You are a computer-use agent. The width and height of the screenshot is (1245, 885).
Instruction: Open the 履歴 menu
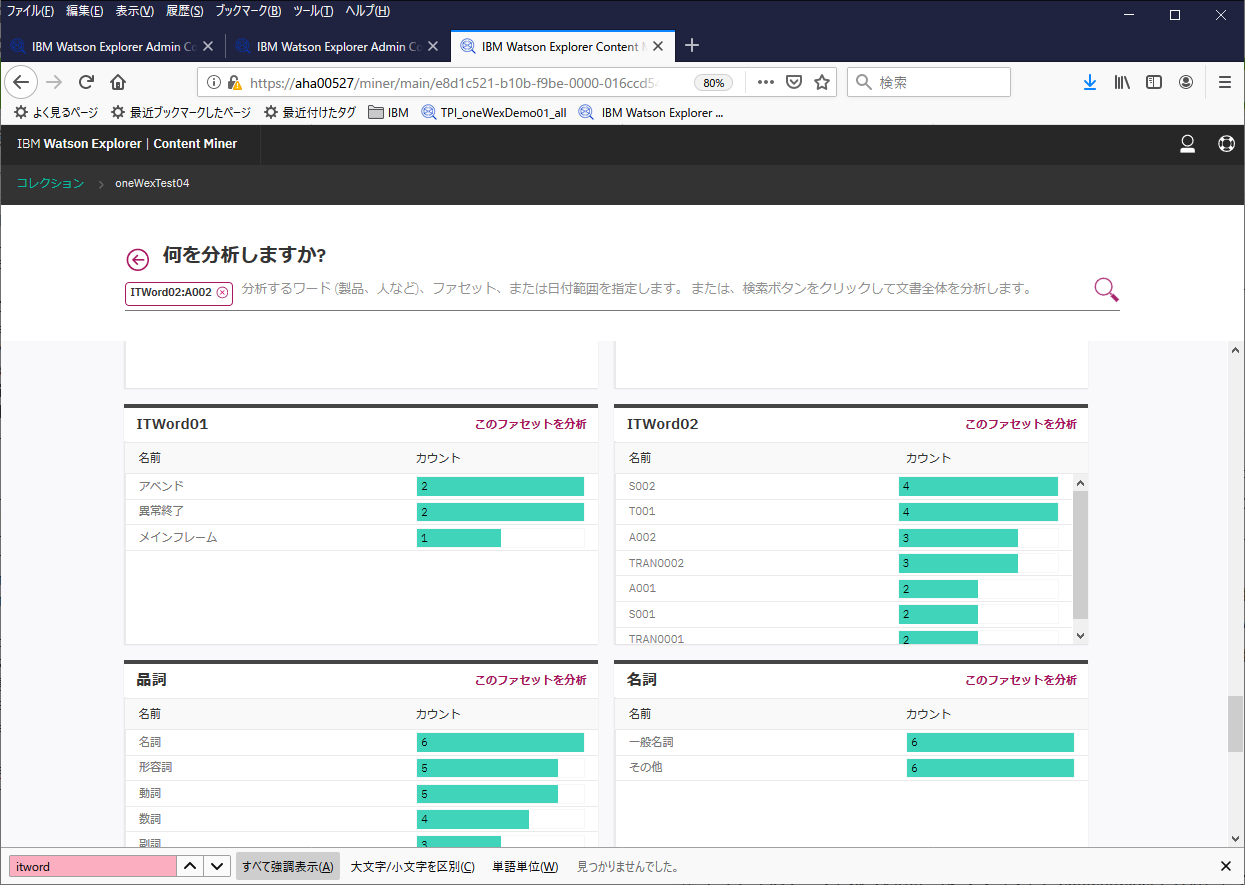pyautogui.click(x=184, y=11)
